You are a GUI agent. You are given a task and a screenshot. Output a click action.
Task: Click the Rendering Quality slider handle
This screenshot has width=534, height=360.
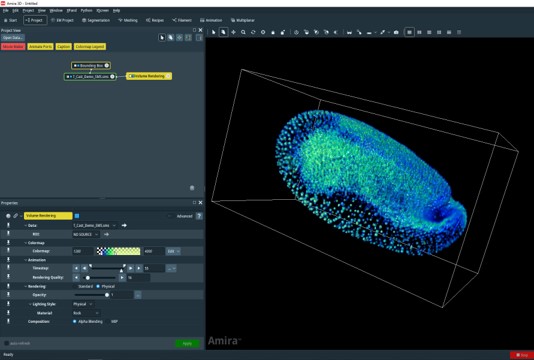coord(88,278)
